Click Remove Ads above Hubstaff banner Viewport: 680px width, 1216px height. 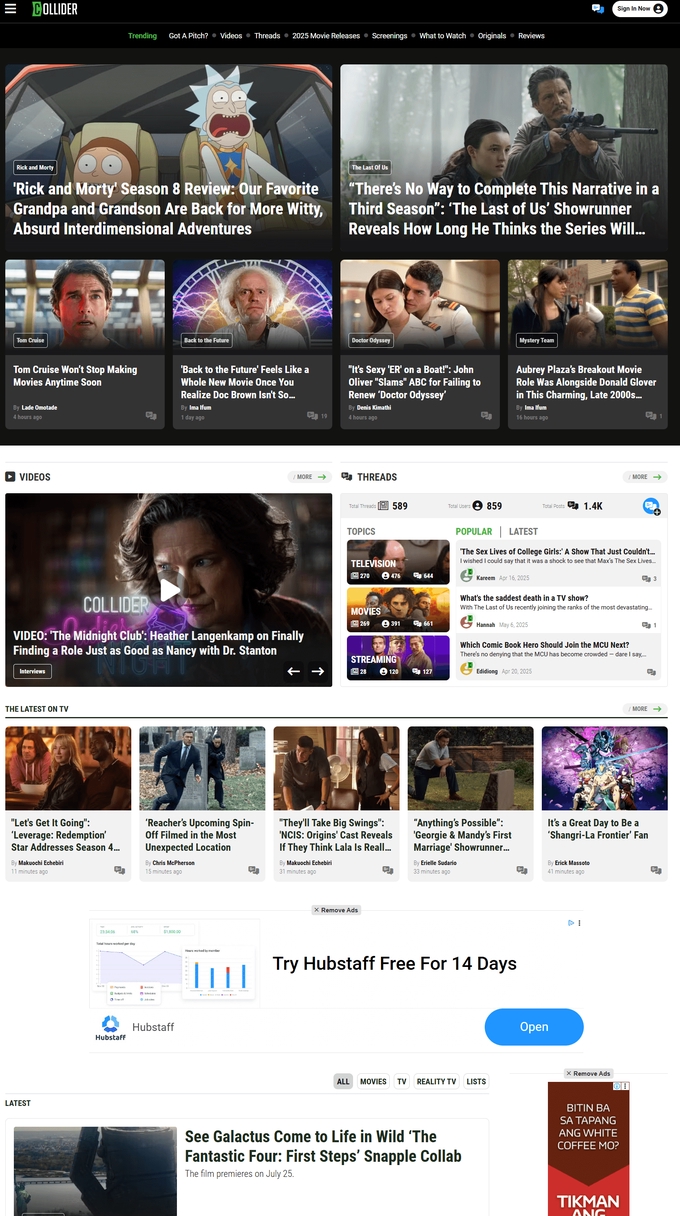pos(336,910)
